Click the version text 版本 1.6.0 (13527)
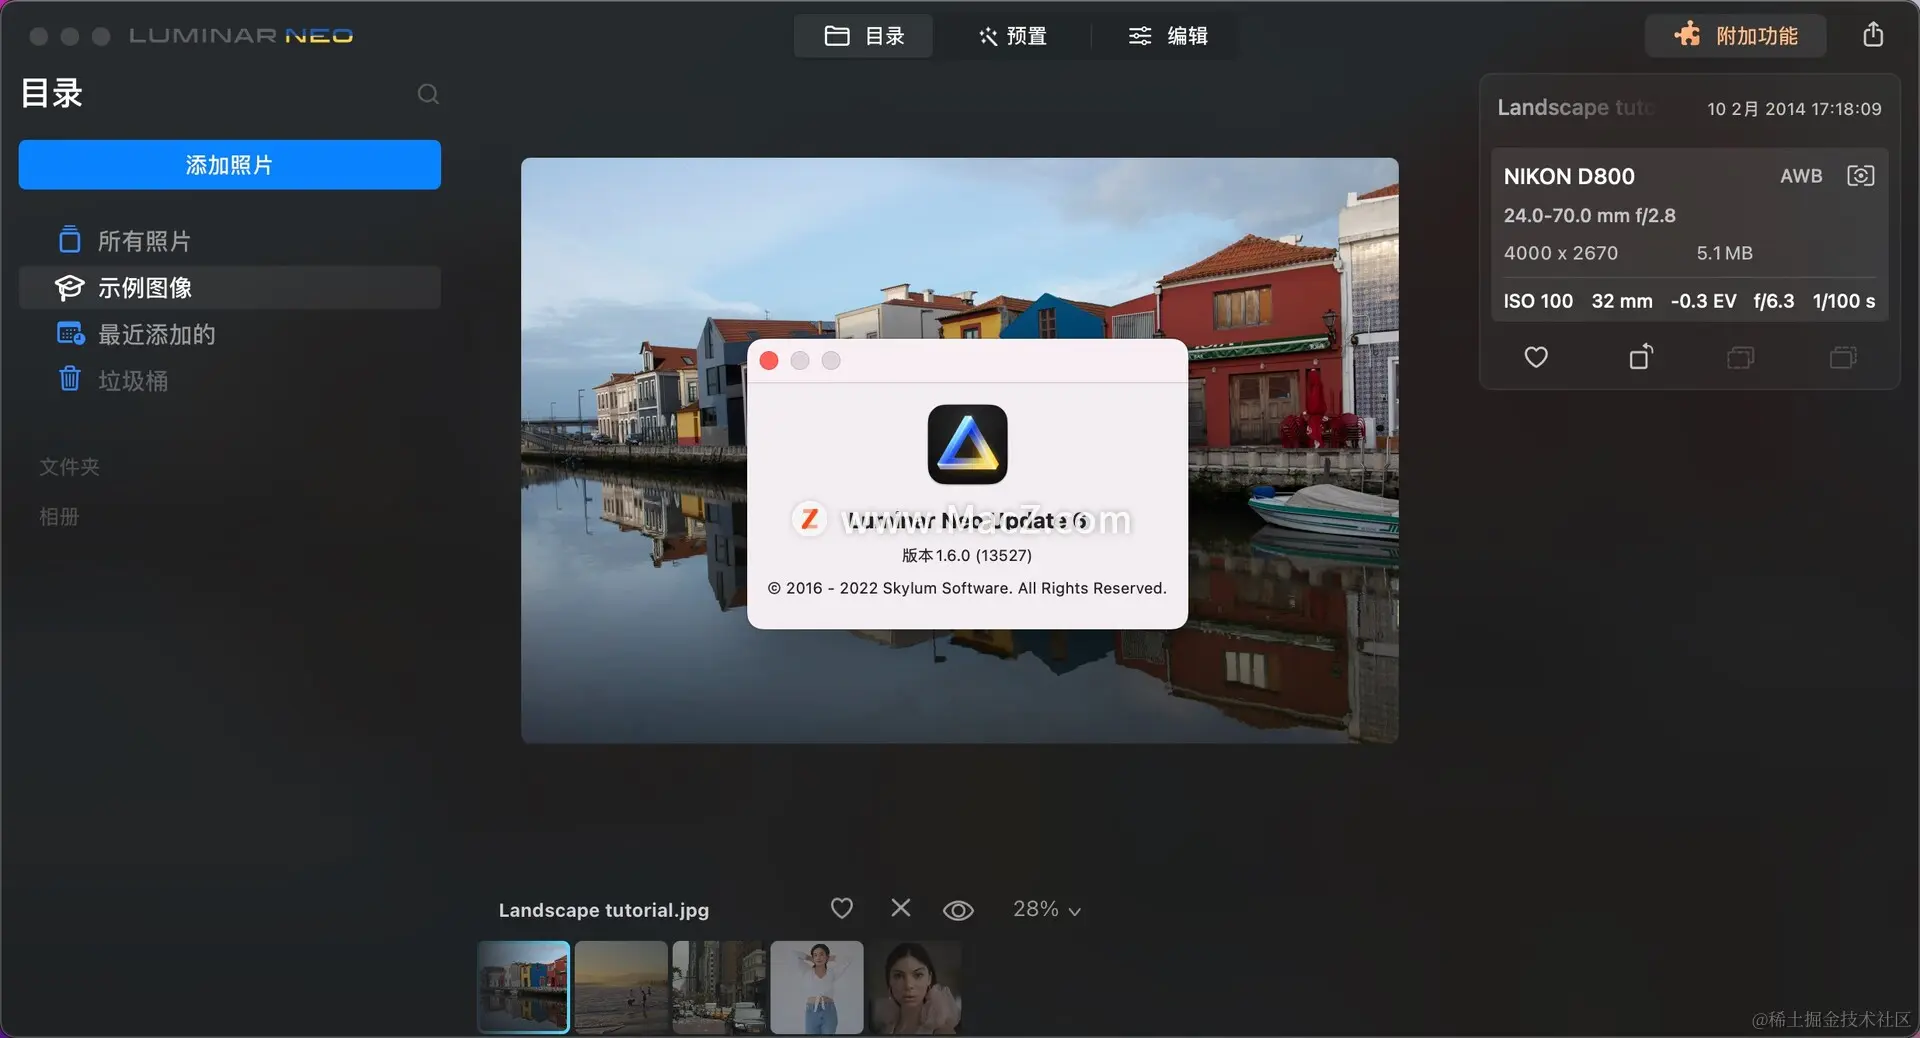The image size is (1920, 1038). [x=967, y=555]
